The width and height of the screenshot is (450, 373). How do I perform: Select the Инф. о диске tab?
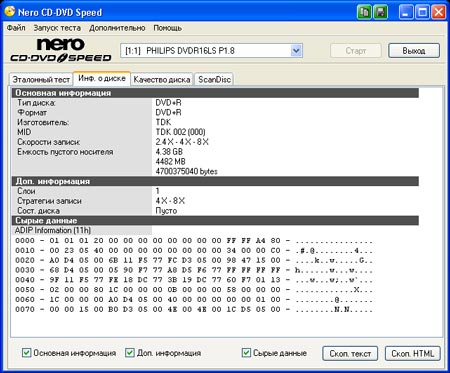102,78
